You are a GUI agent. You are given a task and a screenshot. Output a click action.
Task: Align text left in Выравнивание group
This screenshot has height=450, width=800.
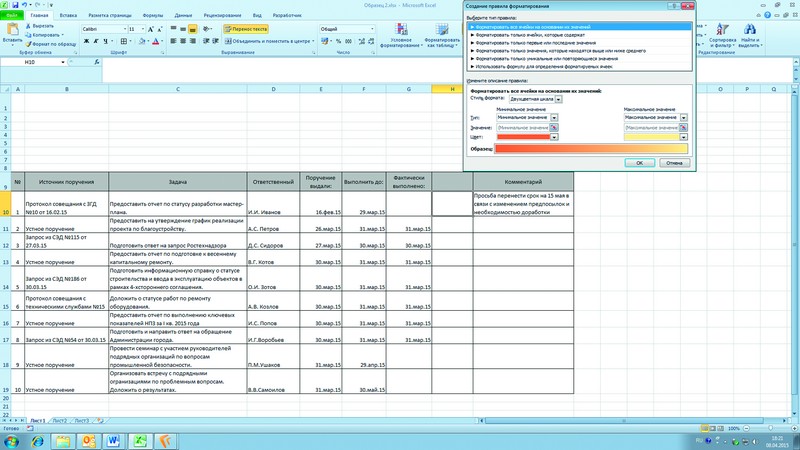coord(173,41)
